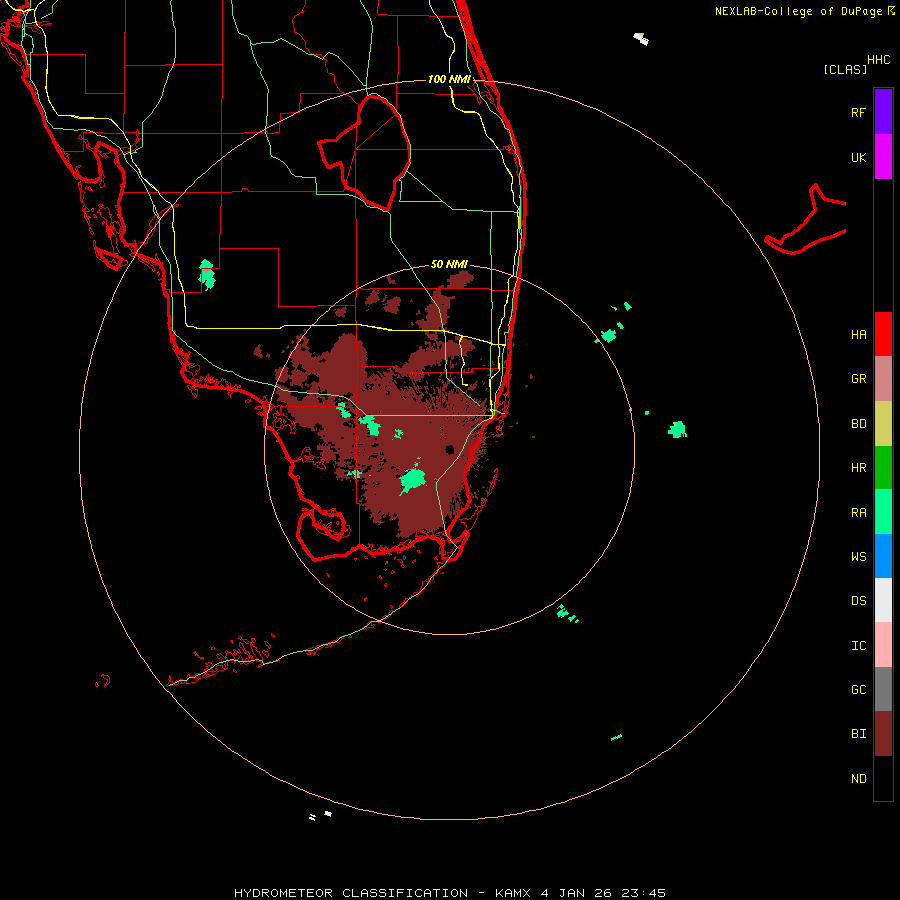Click the red HA legend color swatch
Viewport: 900px width, 900px height.
[x=883, y=334]
